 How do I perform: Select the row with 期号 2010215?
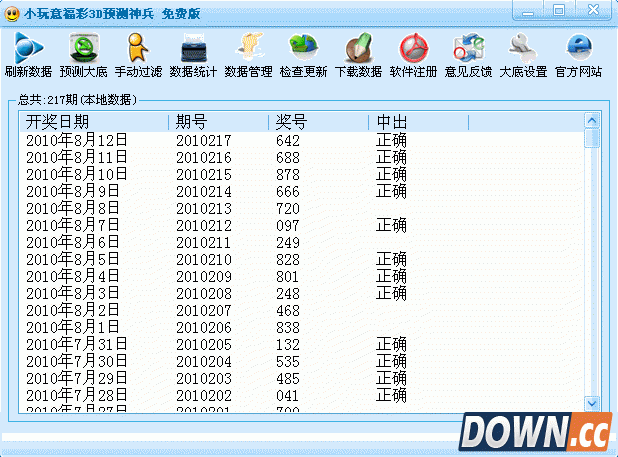[302, 175]
